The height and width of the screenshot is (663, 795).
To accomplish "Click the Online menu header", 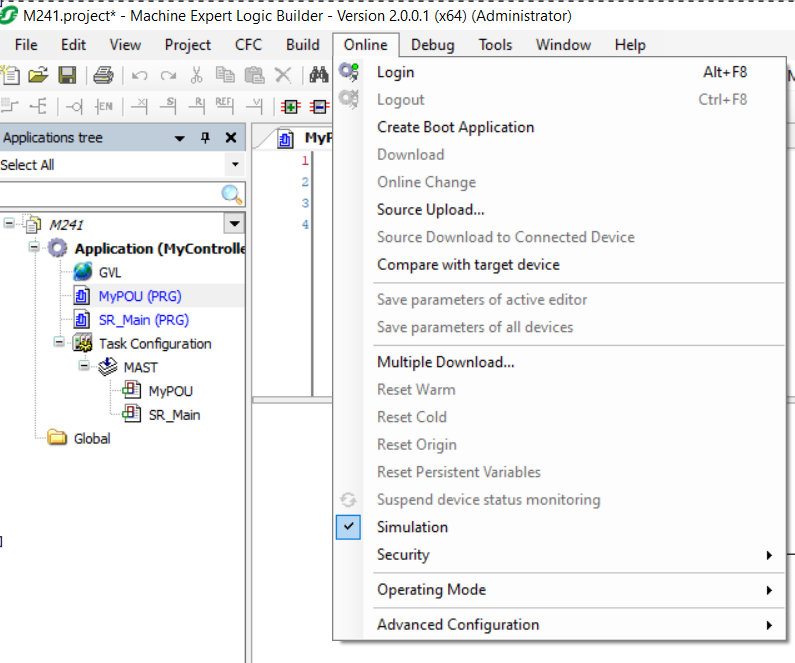I will point(366,45).
